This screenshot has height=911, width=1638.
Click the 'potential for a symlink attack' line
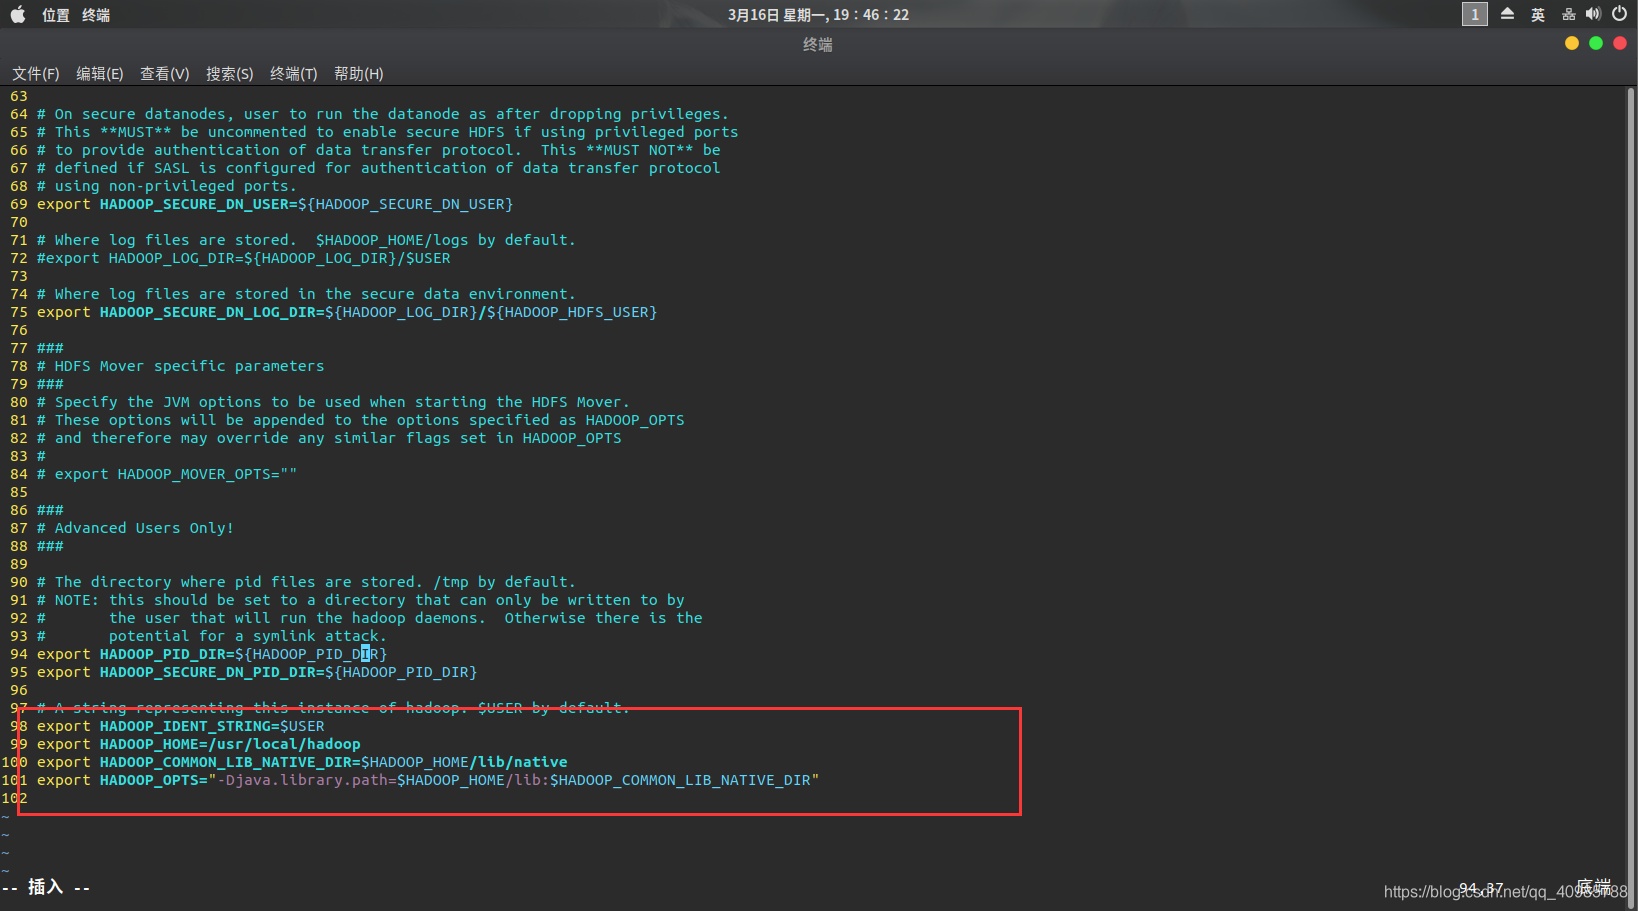click(x=212, y=636)
